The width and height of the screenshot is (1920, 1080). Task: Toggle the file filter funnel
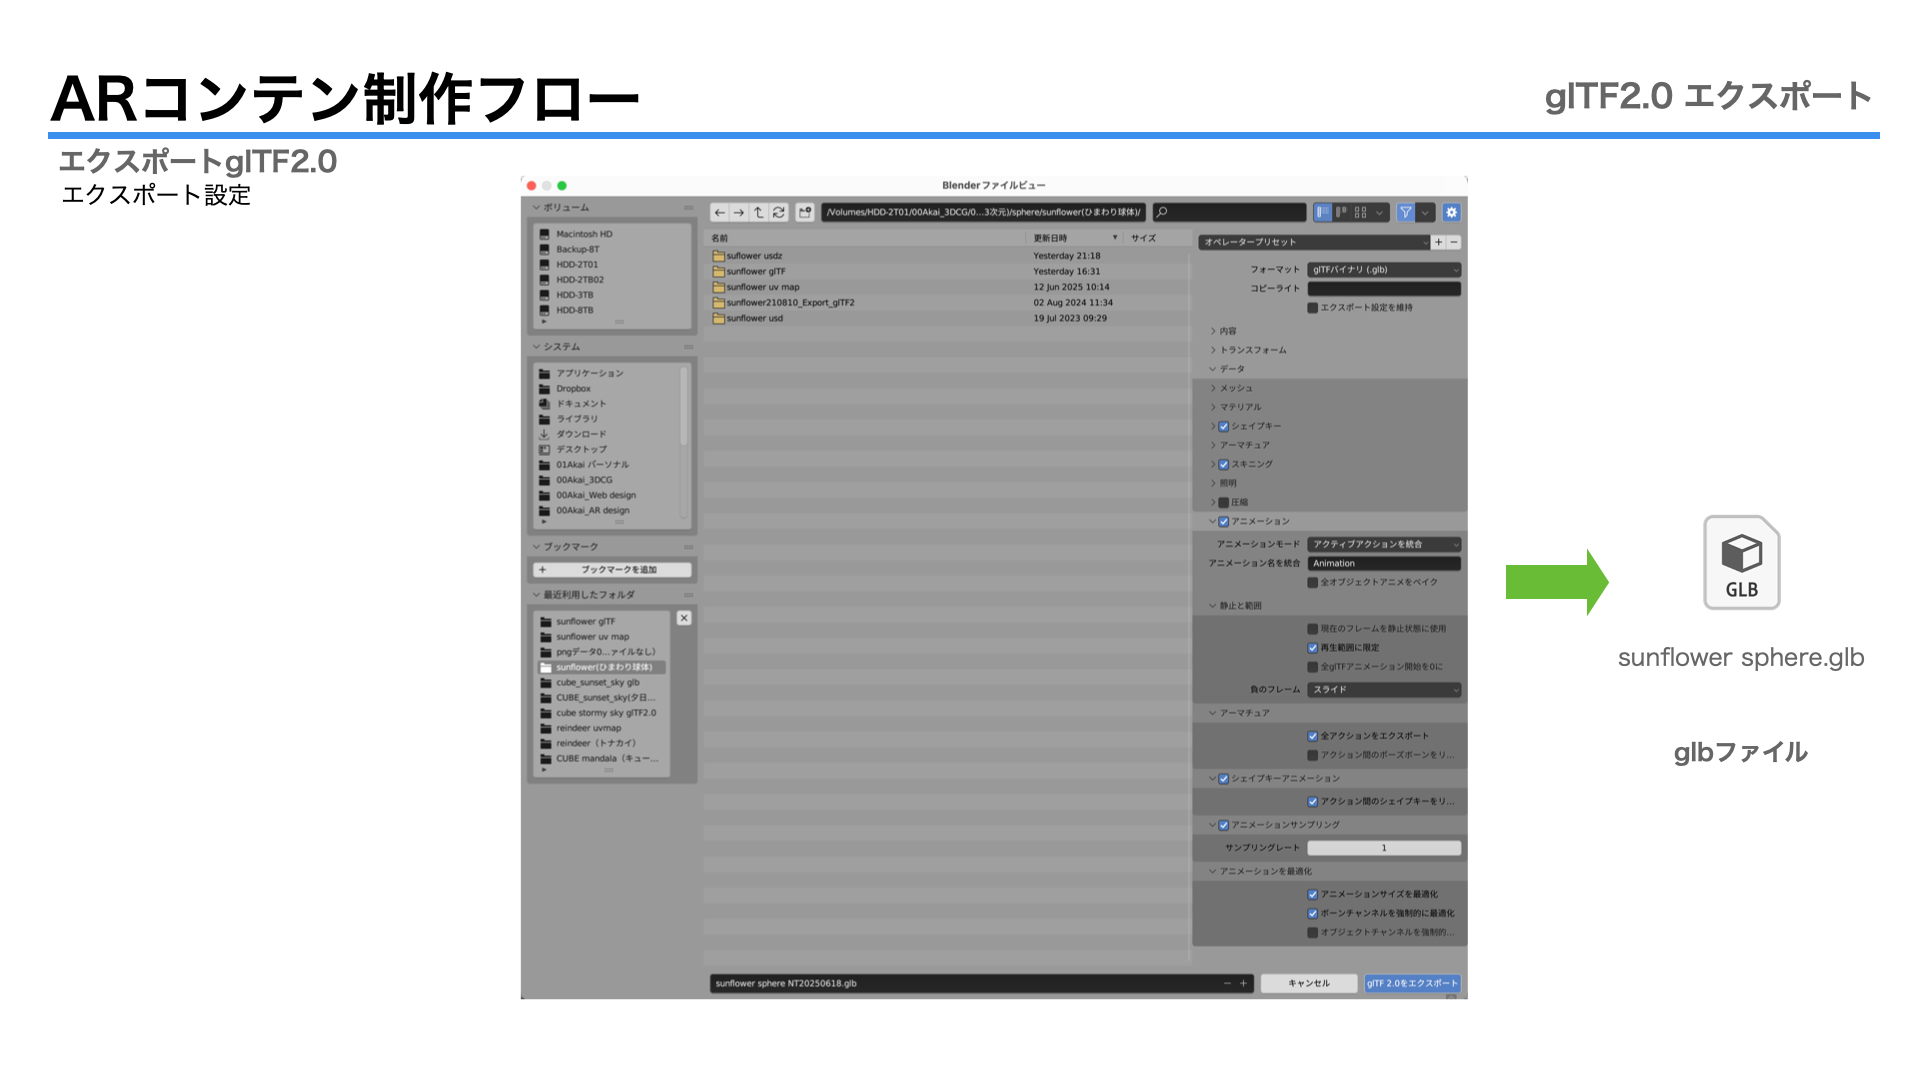pyautogui.click(x=1406, y=212)
